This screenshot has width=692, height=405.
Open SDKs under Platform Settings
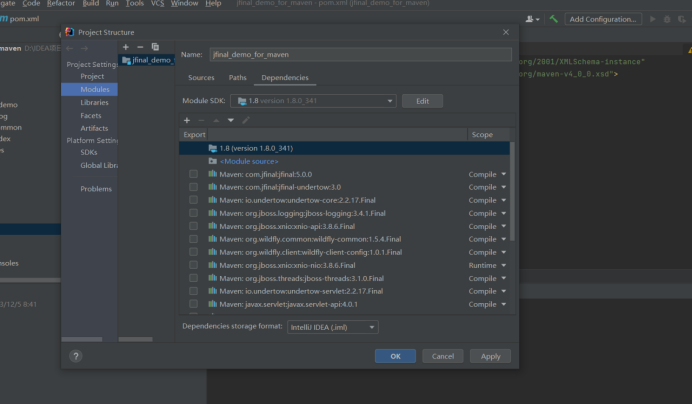coord(90,152)
